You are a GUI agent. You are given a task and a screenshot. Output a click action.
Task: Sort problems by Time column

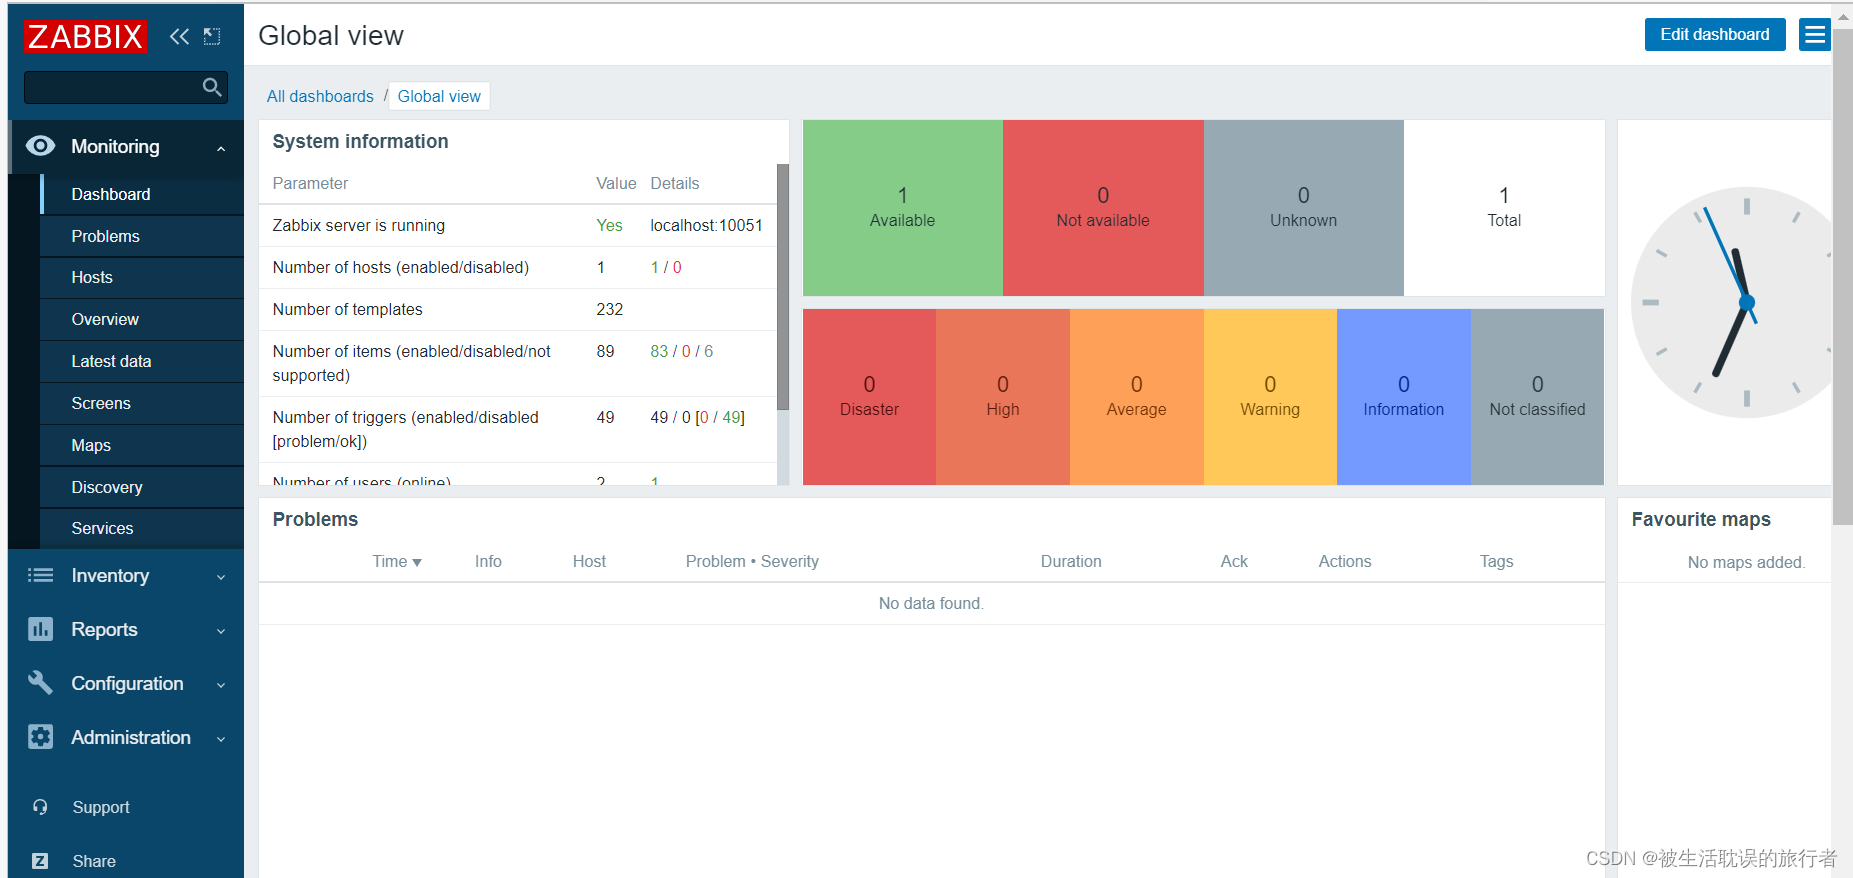tap(397, 562)
